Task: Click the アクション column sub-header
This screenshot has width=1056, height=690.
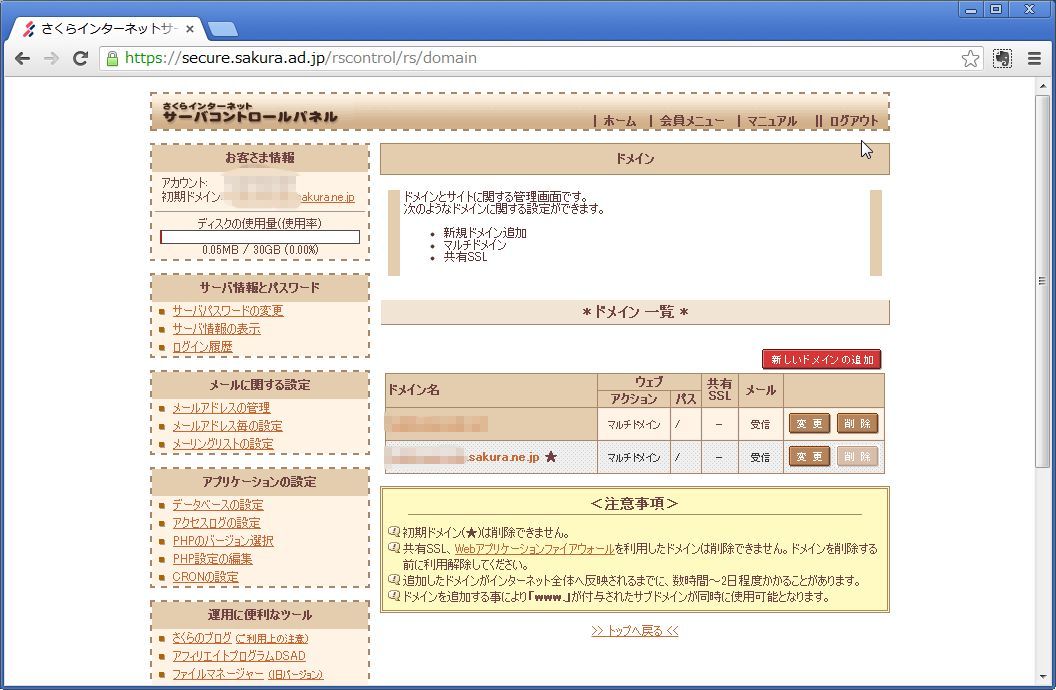Action: click(634, 399)
